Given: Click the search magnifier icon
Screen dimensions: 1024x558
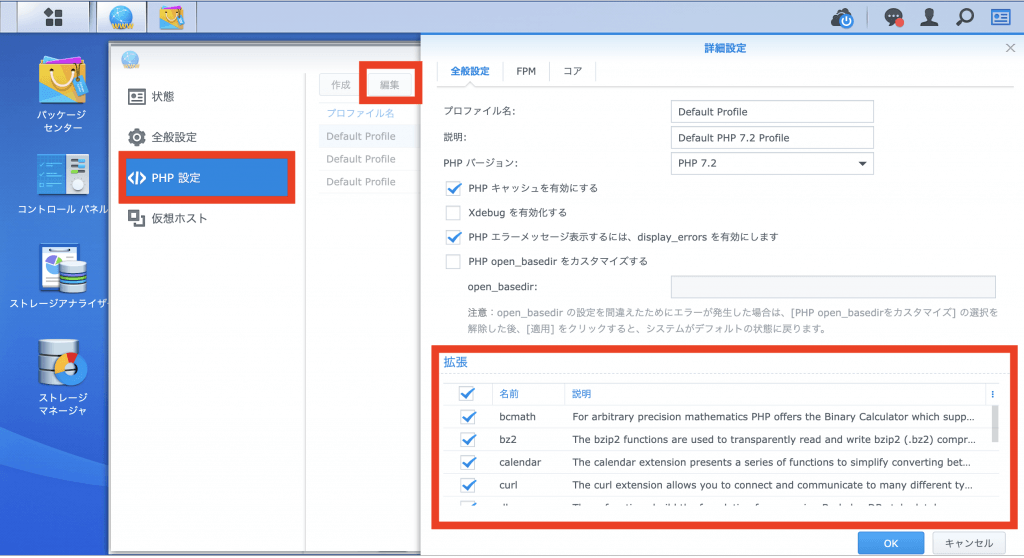Looking at the screenshot, I should tap(965, 17).
